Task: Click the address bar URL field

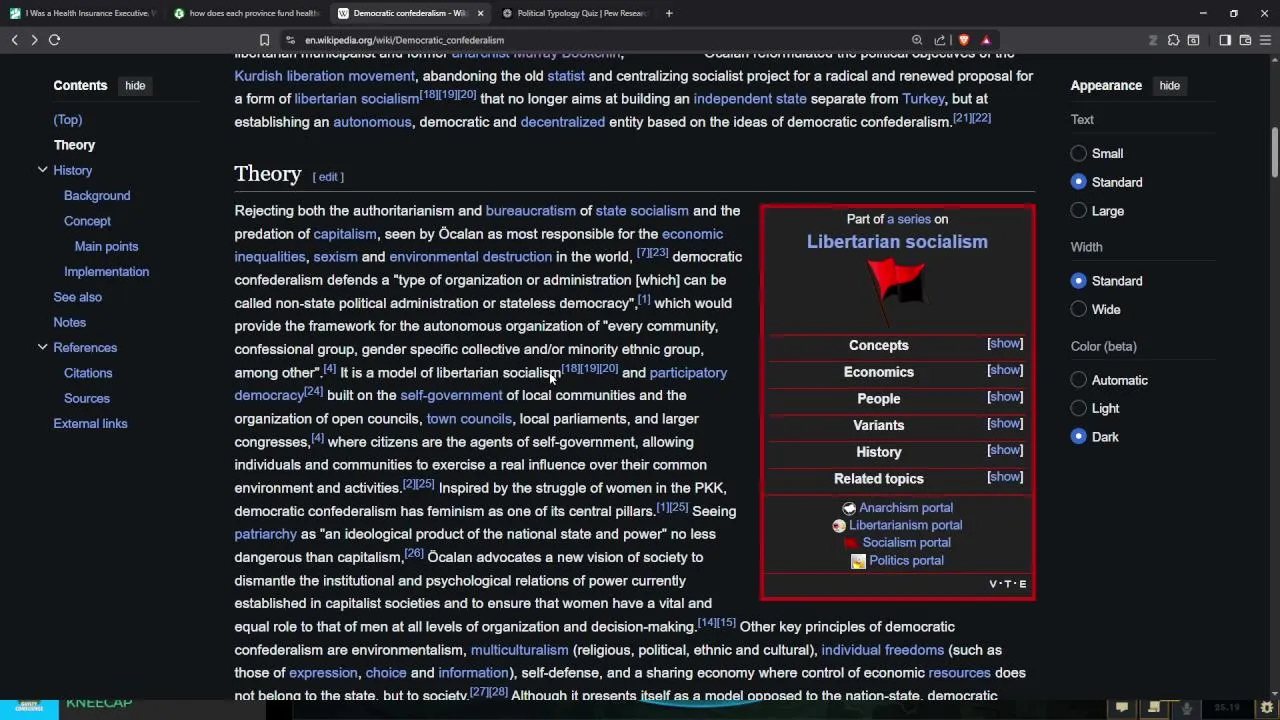Action: pyautogui.click(x=600, y=40)
